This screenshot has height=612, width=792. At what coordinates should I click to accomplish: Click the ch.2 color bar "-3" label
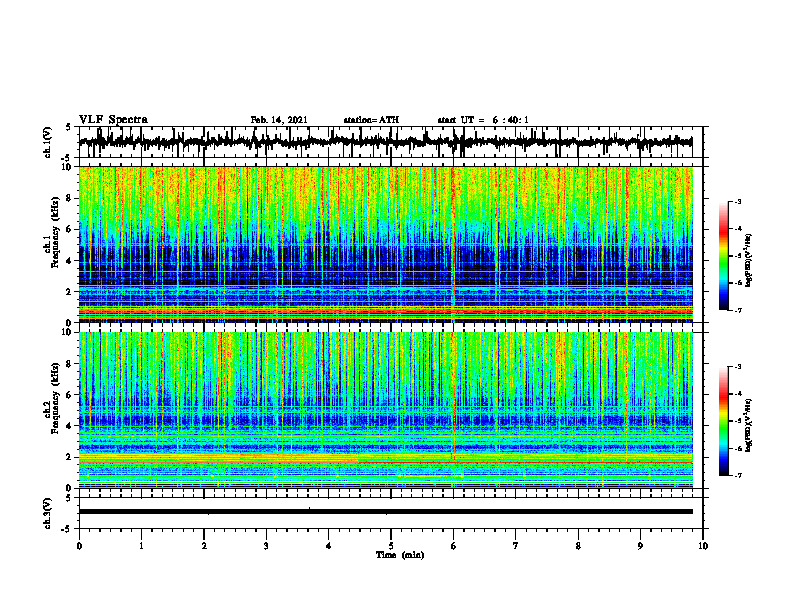click(x=738, y=367)
